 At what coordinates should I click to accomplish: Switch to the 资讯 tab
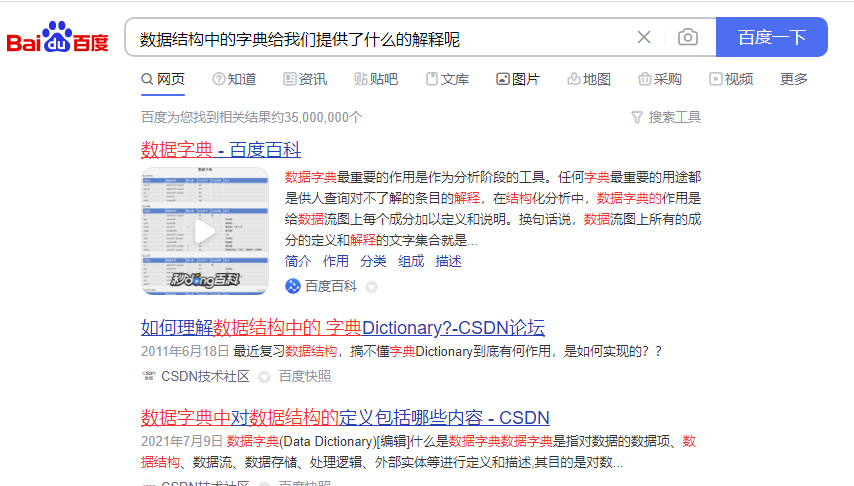[305, 80]
